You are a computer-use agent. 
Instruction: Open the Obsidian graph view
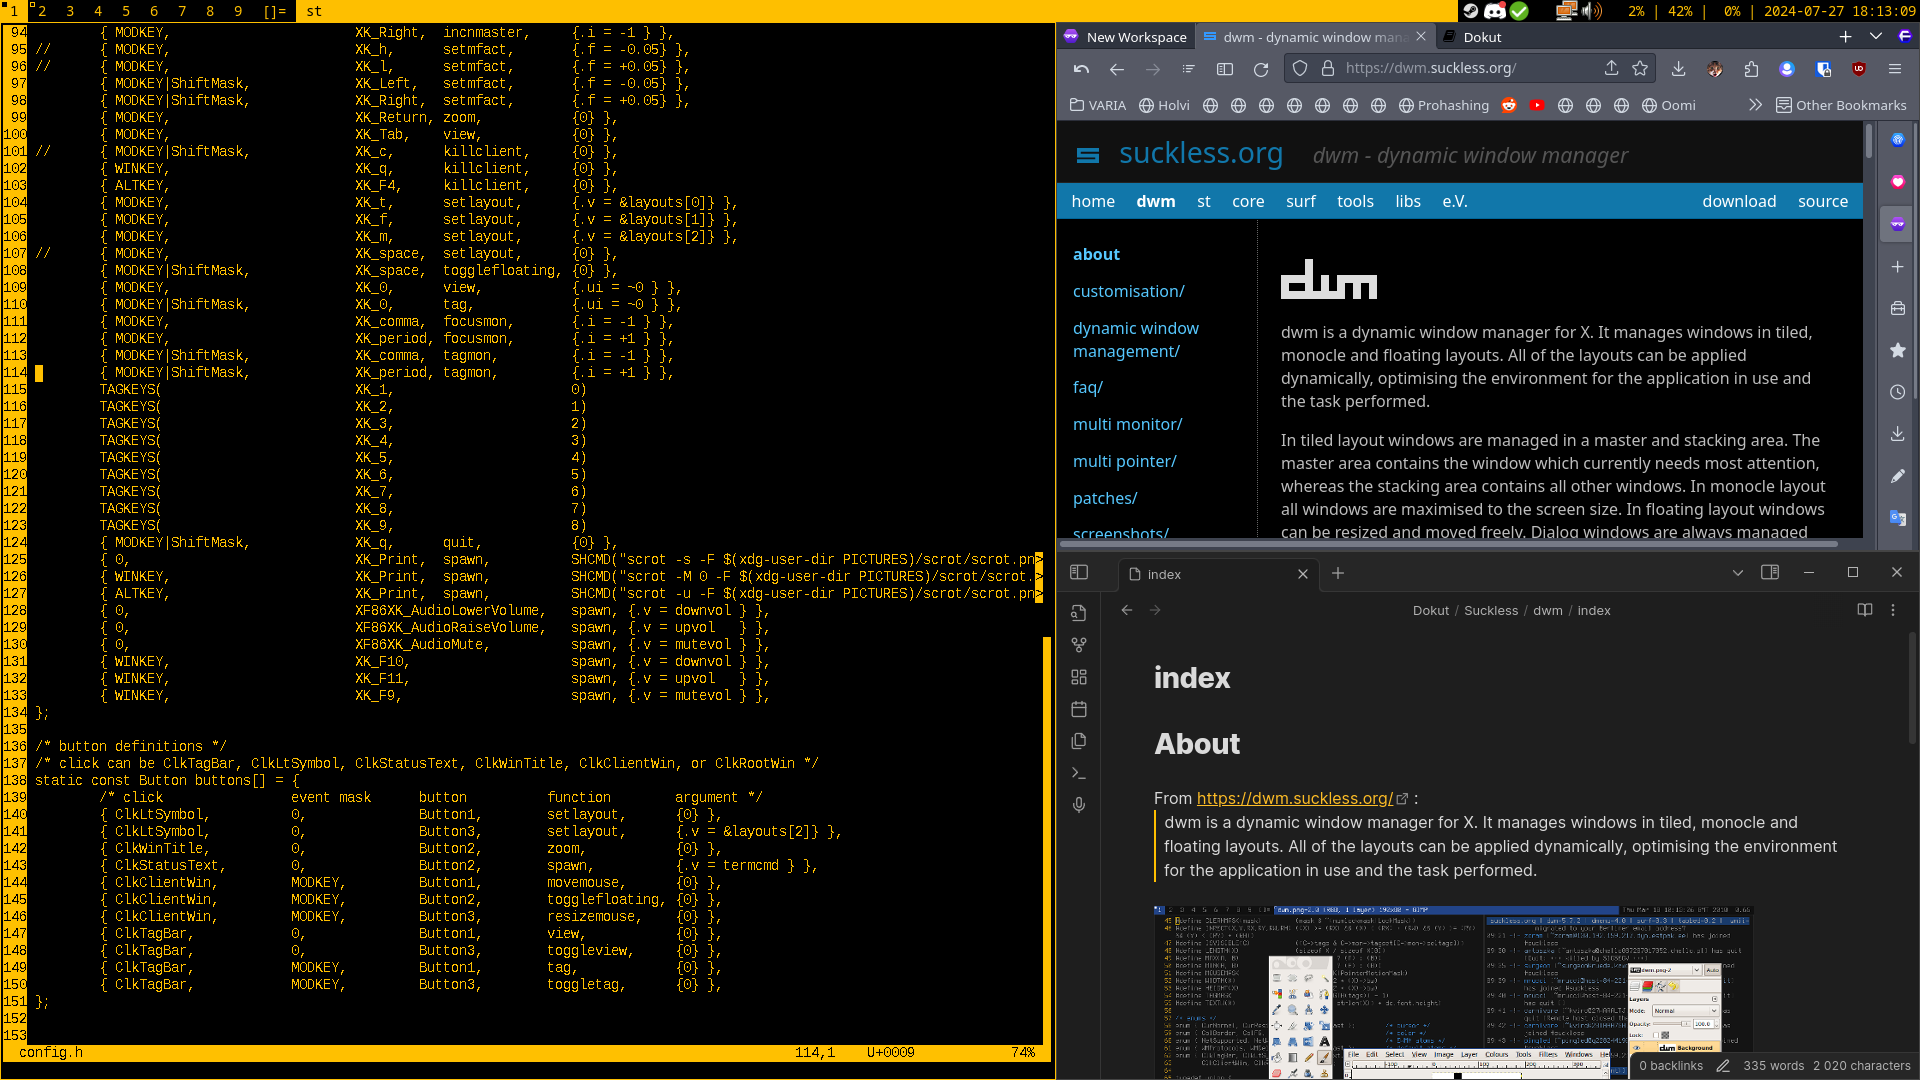pos(1079,644)
